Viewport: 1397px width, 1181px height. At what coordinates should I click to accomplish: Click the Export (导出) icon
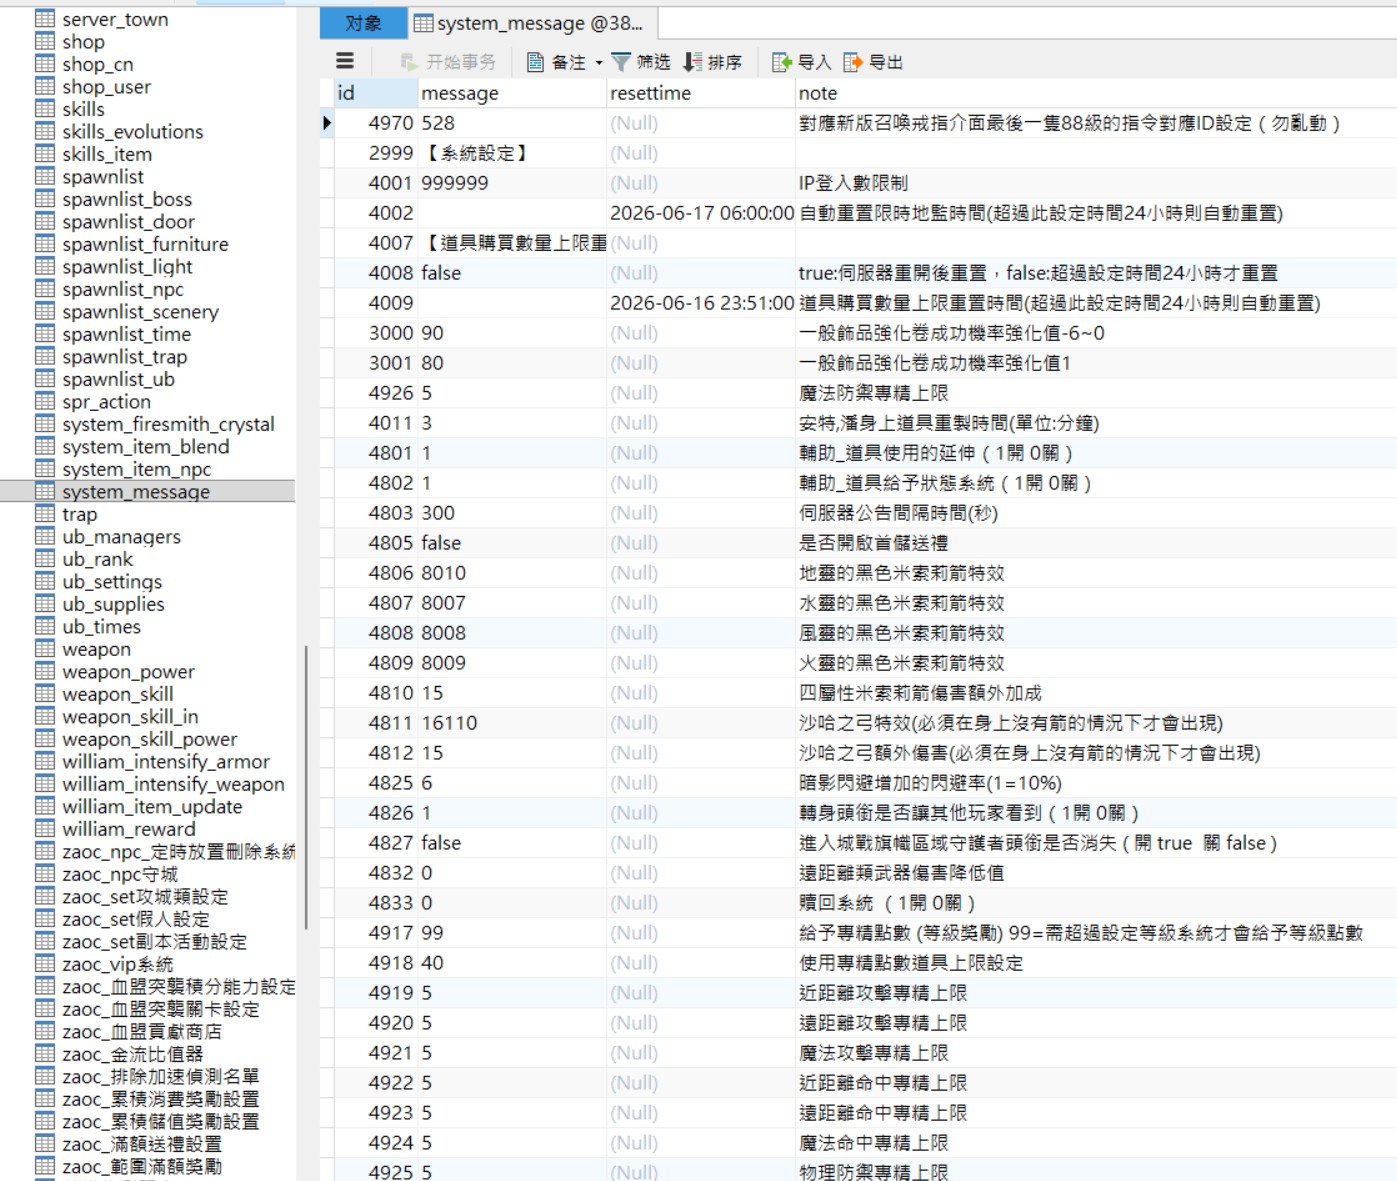[853, 62]
